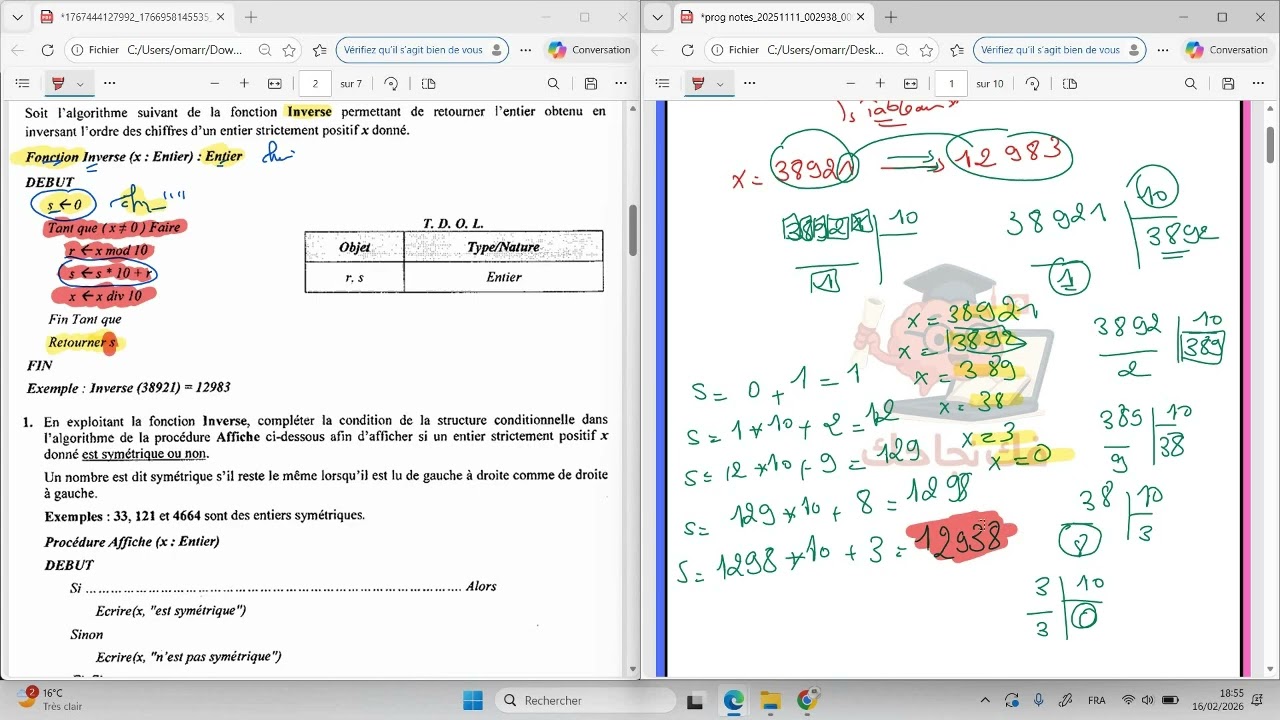Save the left PDF document

[591, 84]
